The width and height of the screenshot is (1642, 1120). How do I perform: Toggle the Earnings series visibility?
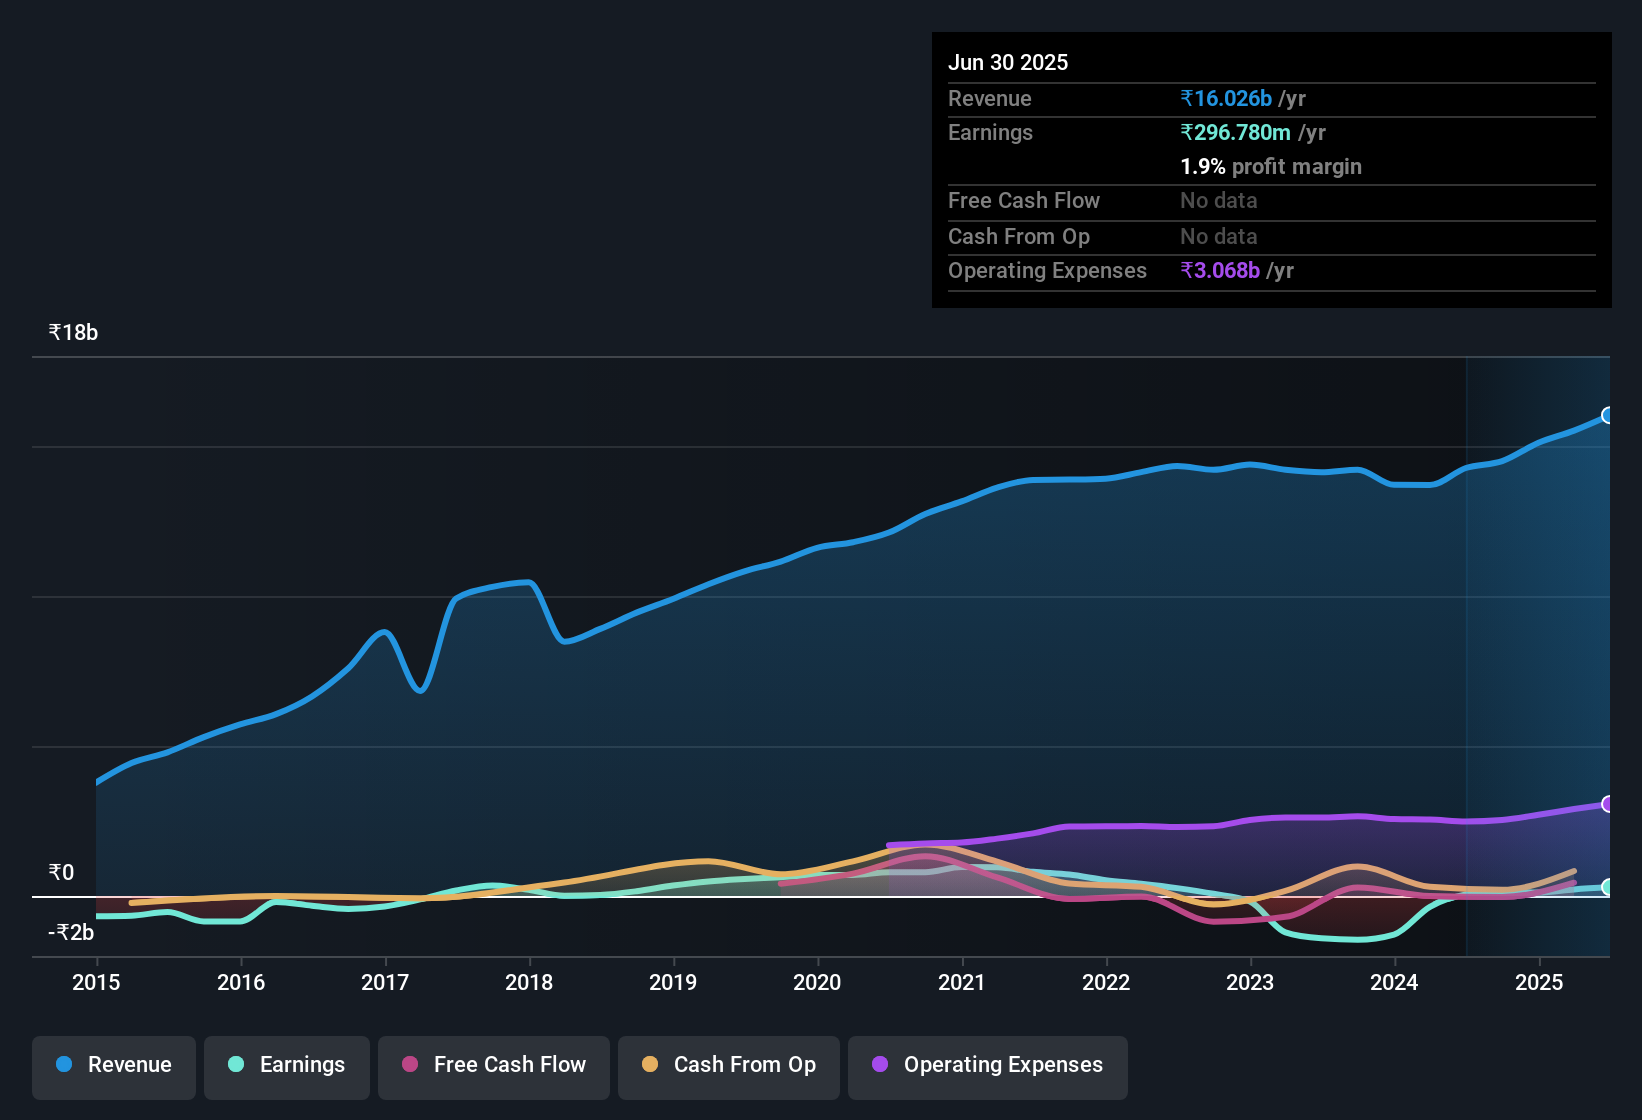(287, 1065)
